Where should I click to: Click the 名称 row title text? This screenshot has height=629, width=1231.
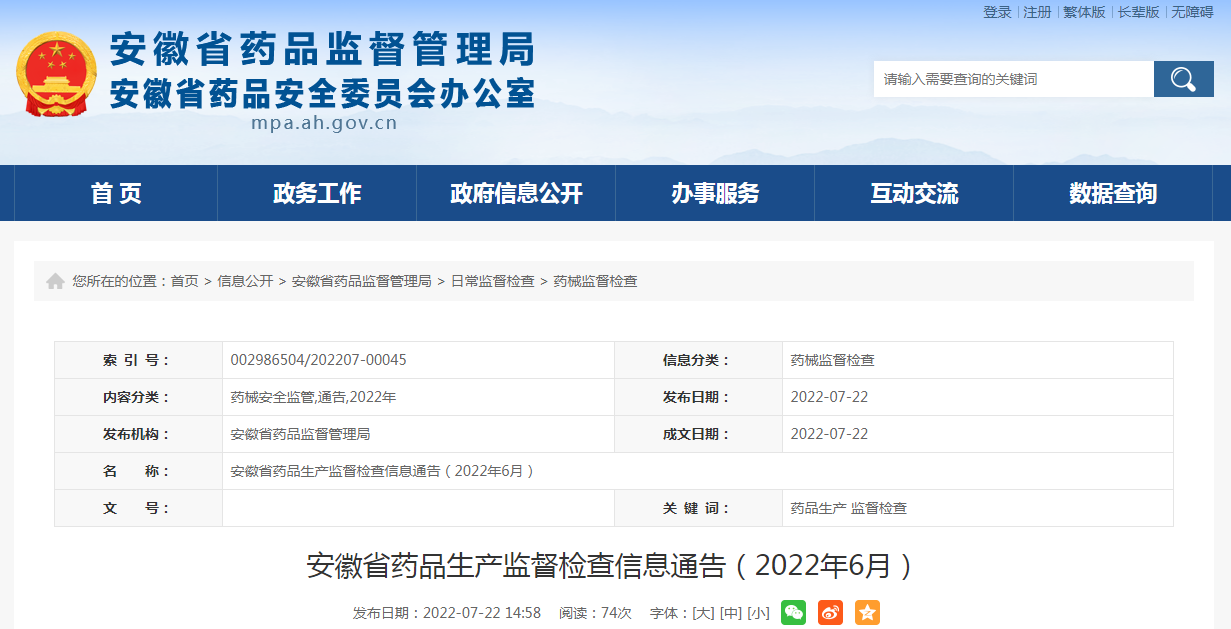point(382,471)
